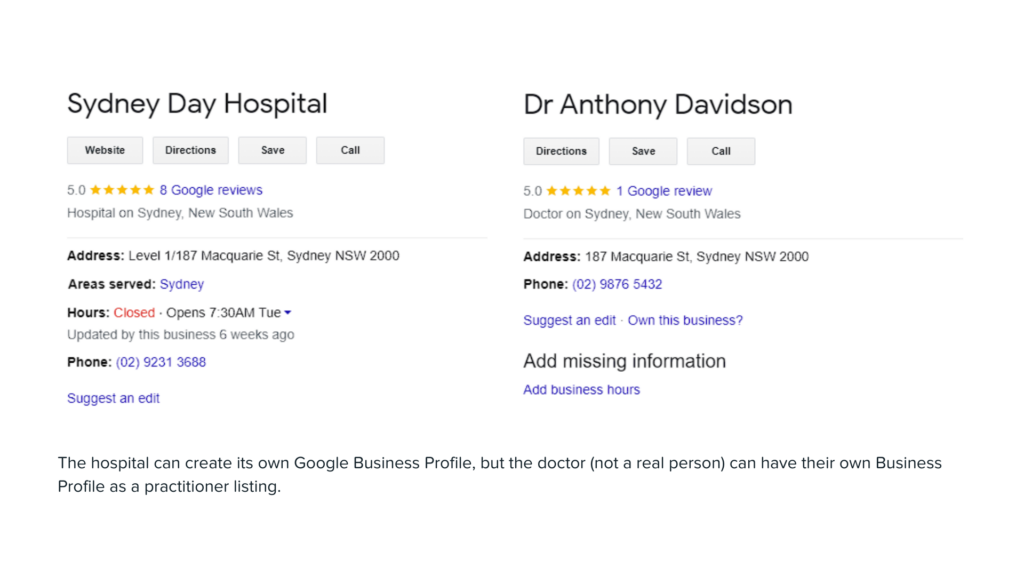Save the Sydney Day Hospital listing
The image size is (1024, 576).
[x=272, y=150]
